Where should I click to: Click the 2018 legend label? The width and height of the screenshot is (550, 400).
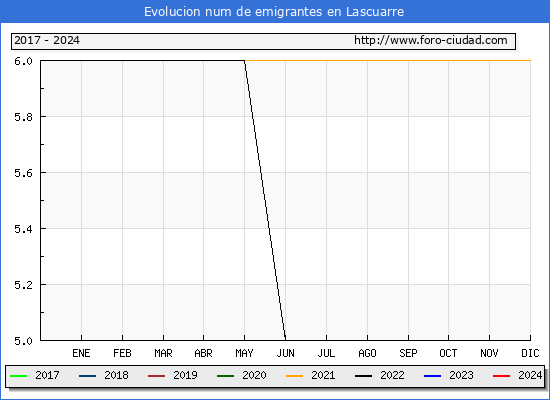tap(116, 375)
